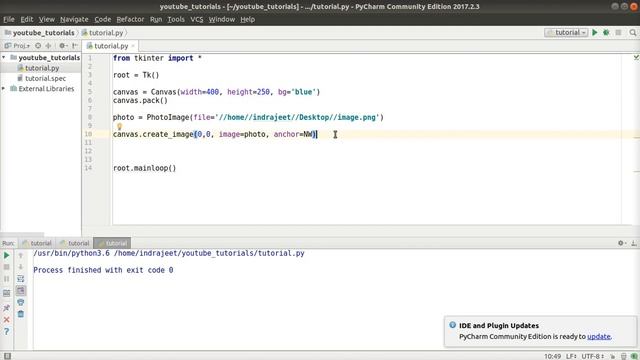Click tool windows toggle at status bar corner
Image resolution: width=640 pixels, height=360 pixels.
7,356
